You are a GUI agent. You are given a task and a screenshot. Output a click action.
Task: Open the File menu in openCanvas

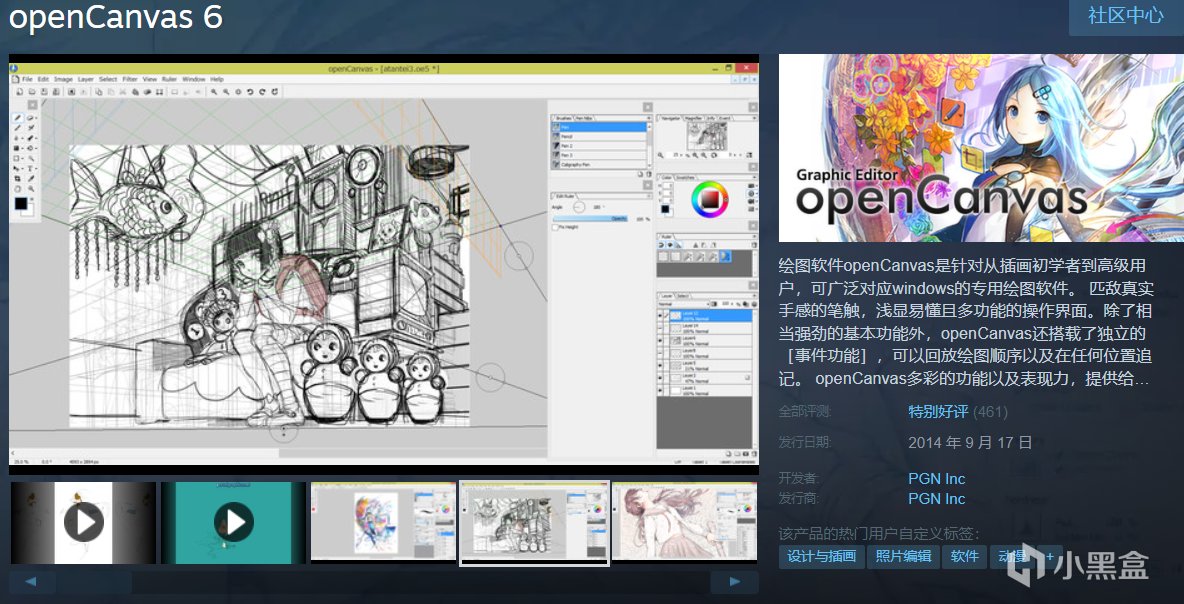point(27,79)
